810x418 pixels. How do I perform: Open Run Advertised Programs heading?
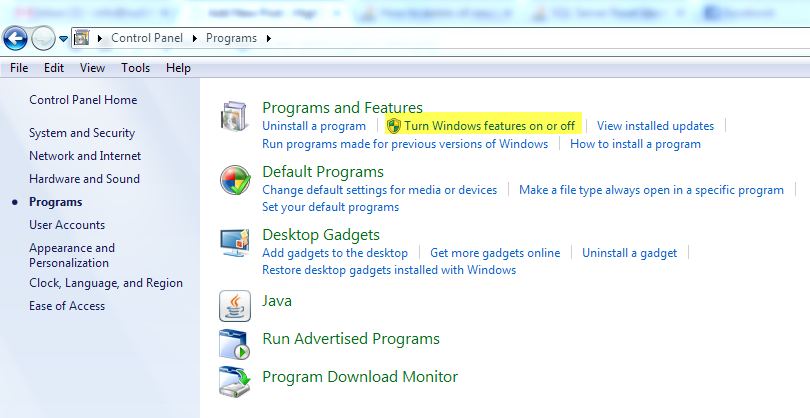(x=351, y=339)
